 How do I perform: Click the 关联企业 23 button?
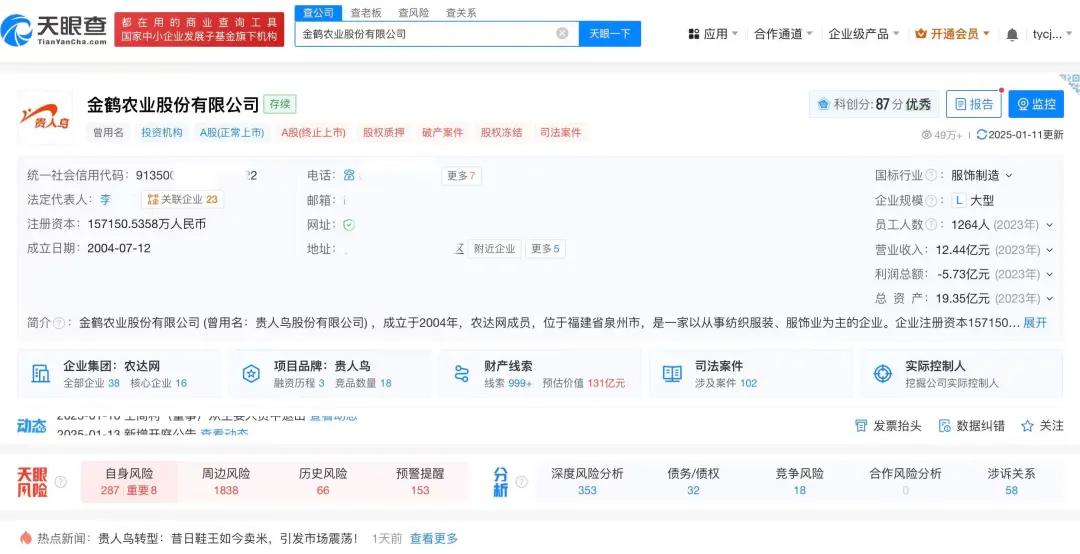coord(182,200)
